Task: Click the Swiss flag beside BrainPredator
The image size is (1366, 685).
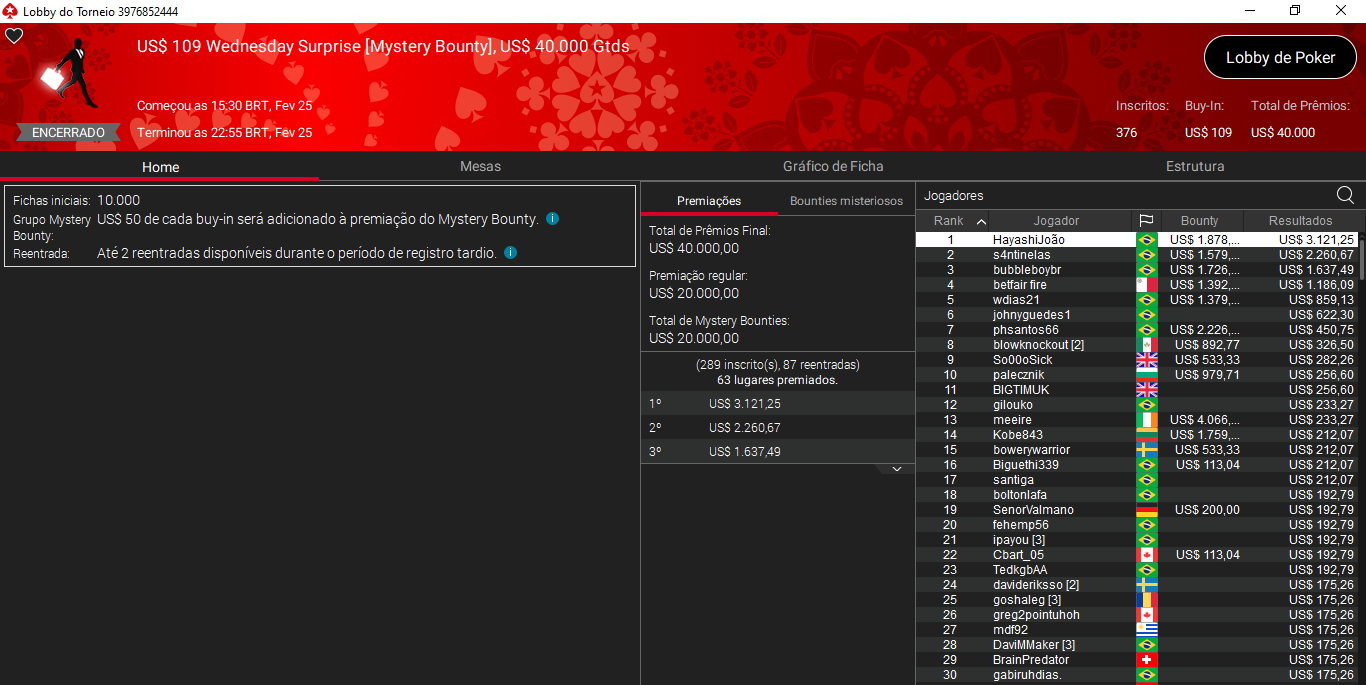Action: point(1146,660)
